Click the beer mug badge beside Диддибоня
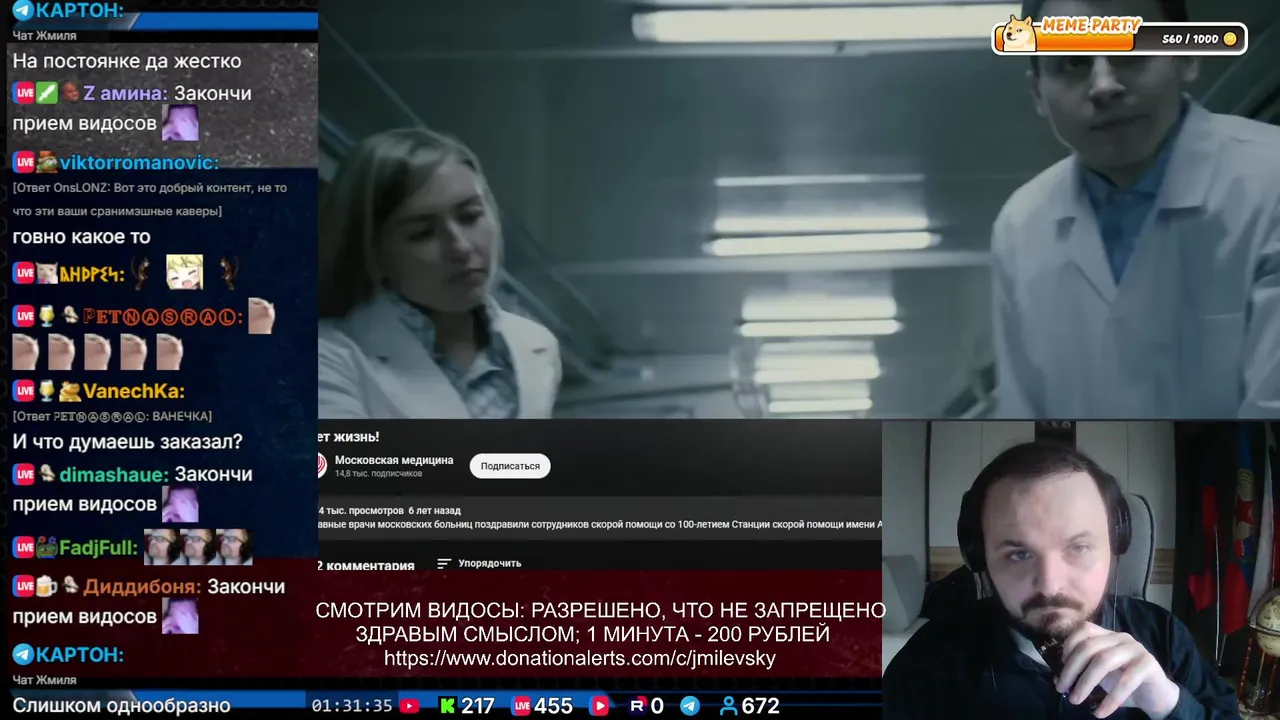The height and width of the screenshot is (720, 1280). [47, 587]
